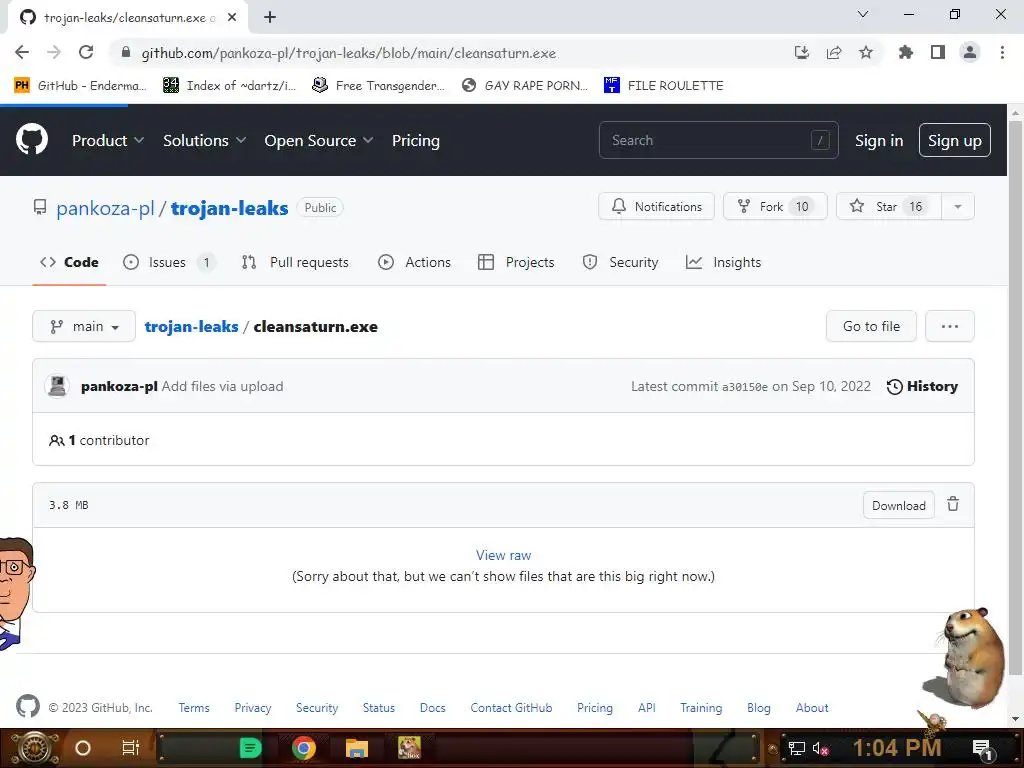This screenshot has width=1024, height=768.
Task: Open Task View from taskbar
Action: click(131, 748)
